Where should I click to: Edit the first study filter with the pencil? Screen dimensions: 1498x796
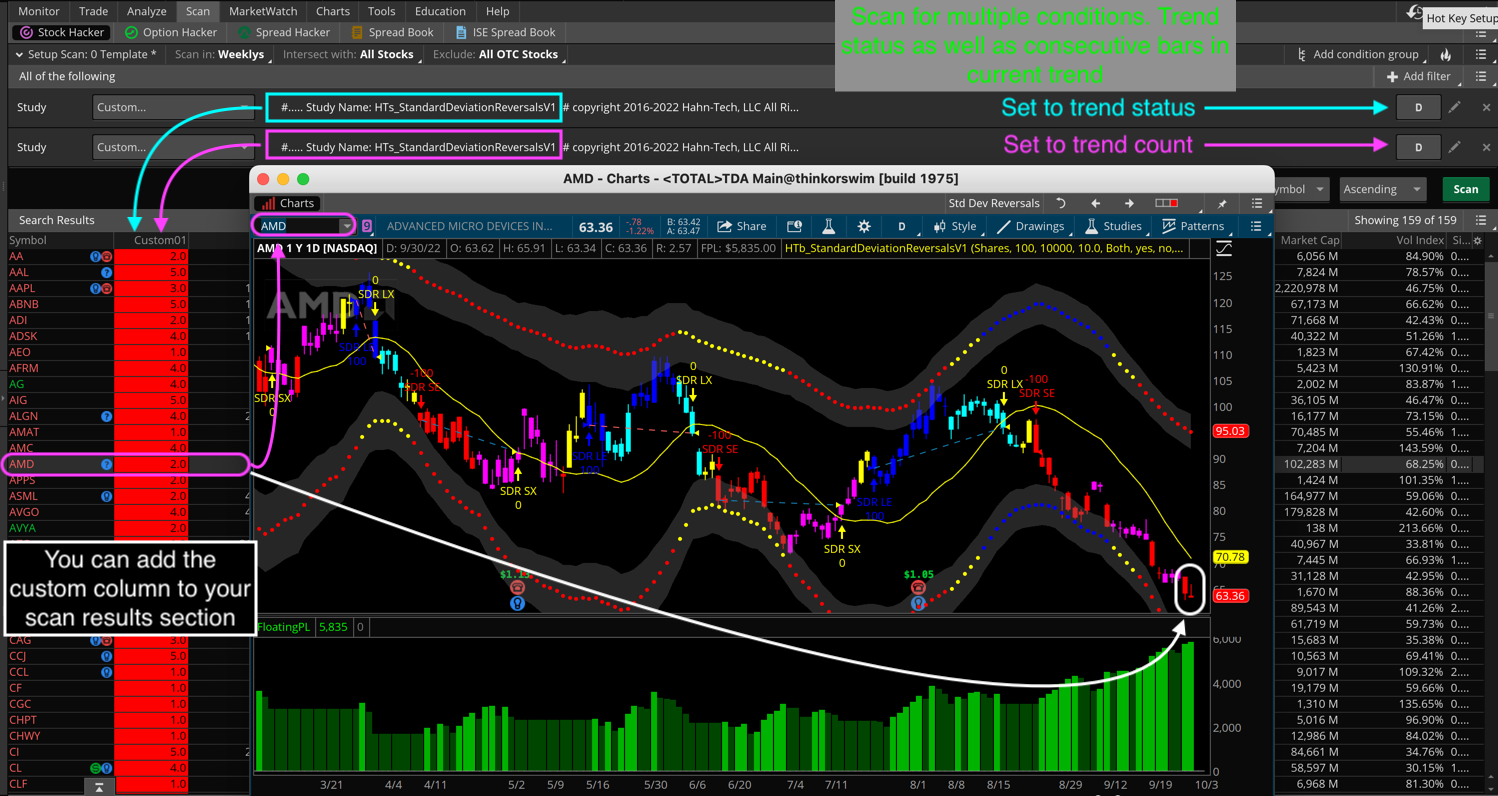1455,107
